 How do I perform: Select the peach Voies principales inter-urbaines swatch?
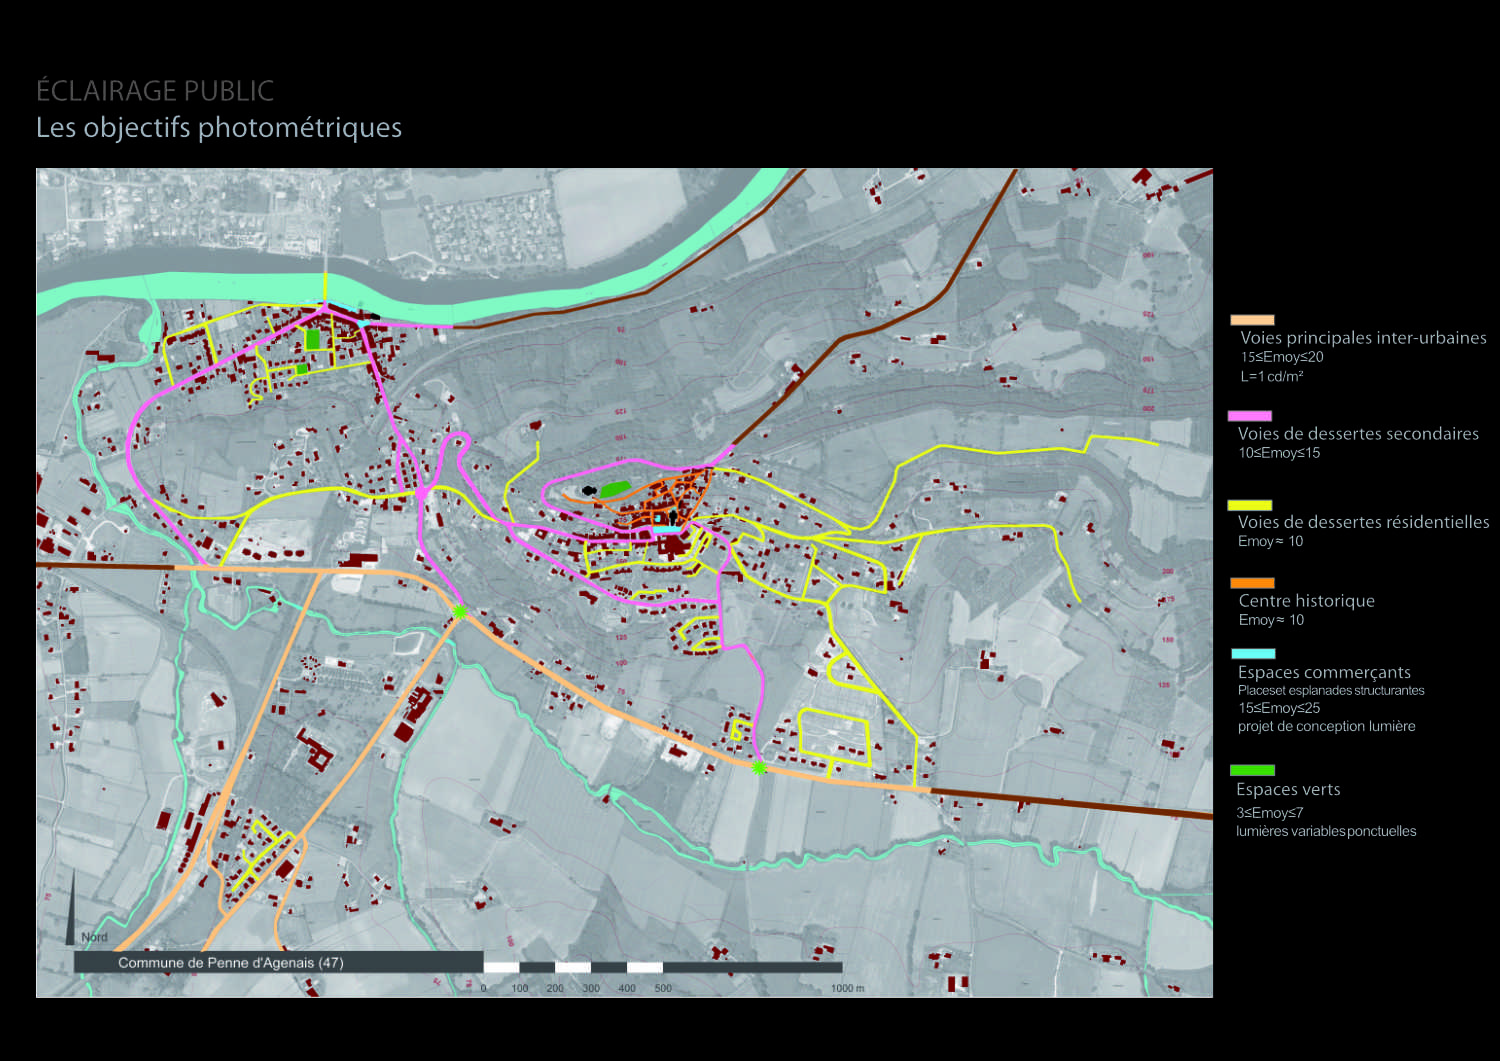click(x=1252, y=320)
